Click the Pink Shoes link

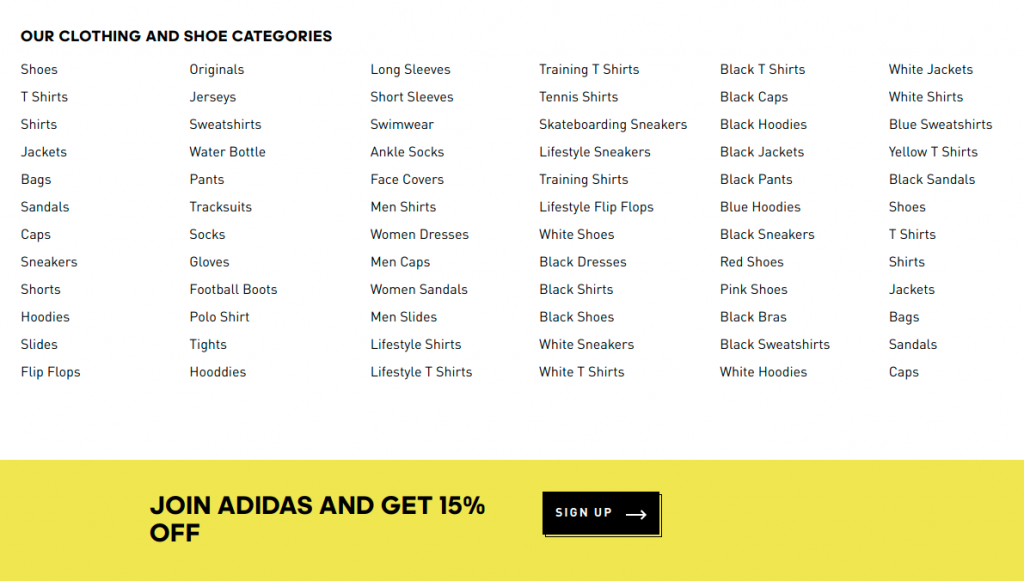(754, 289)
